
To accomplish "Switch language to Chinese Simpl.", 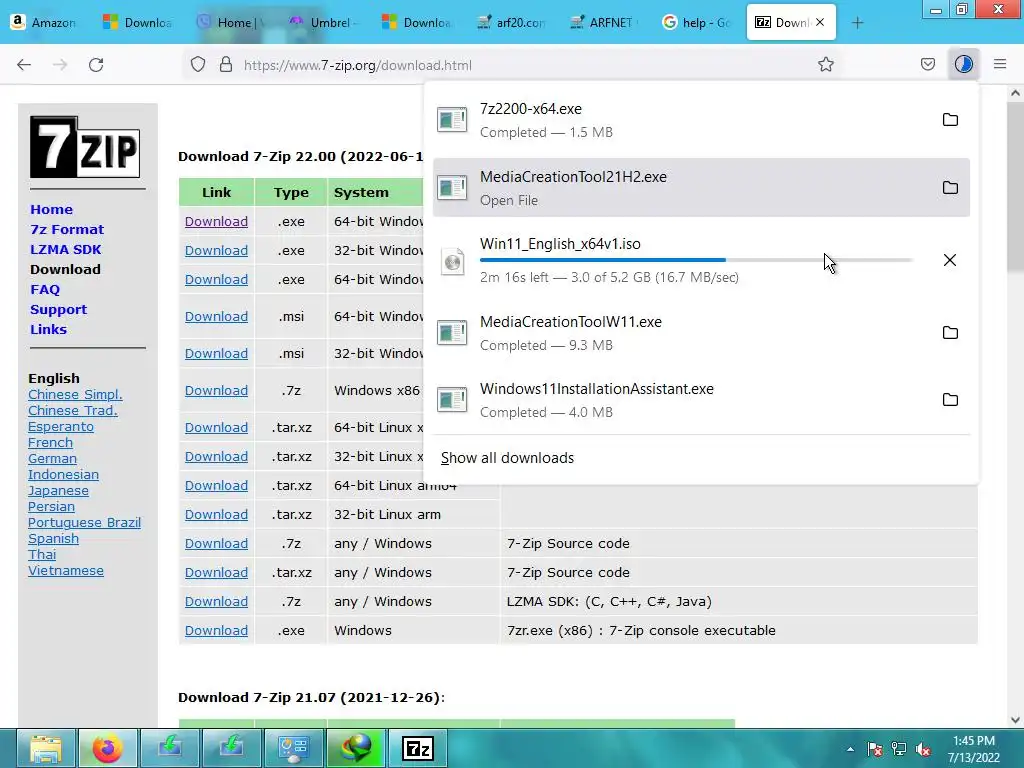I will point(75,394).
